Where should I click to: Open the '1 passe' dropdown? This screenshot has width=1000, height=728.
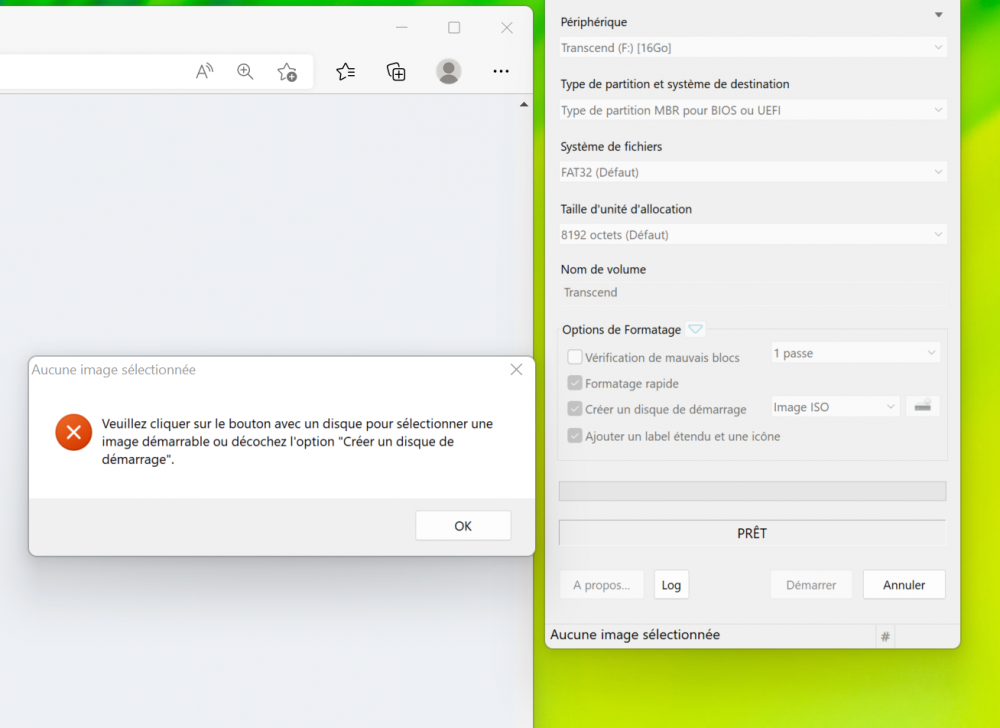coord(855,353)
